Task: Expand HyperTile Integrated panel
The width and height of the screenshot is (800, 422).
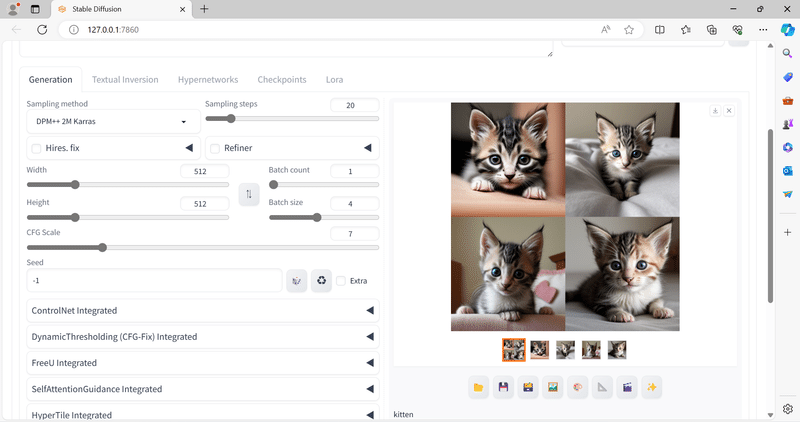Action: [x=203, y=413]
